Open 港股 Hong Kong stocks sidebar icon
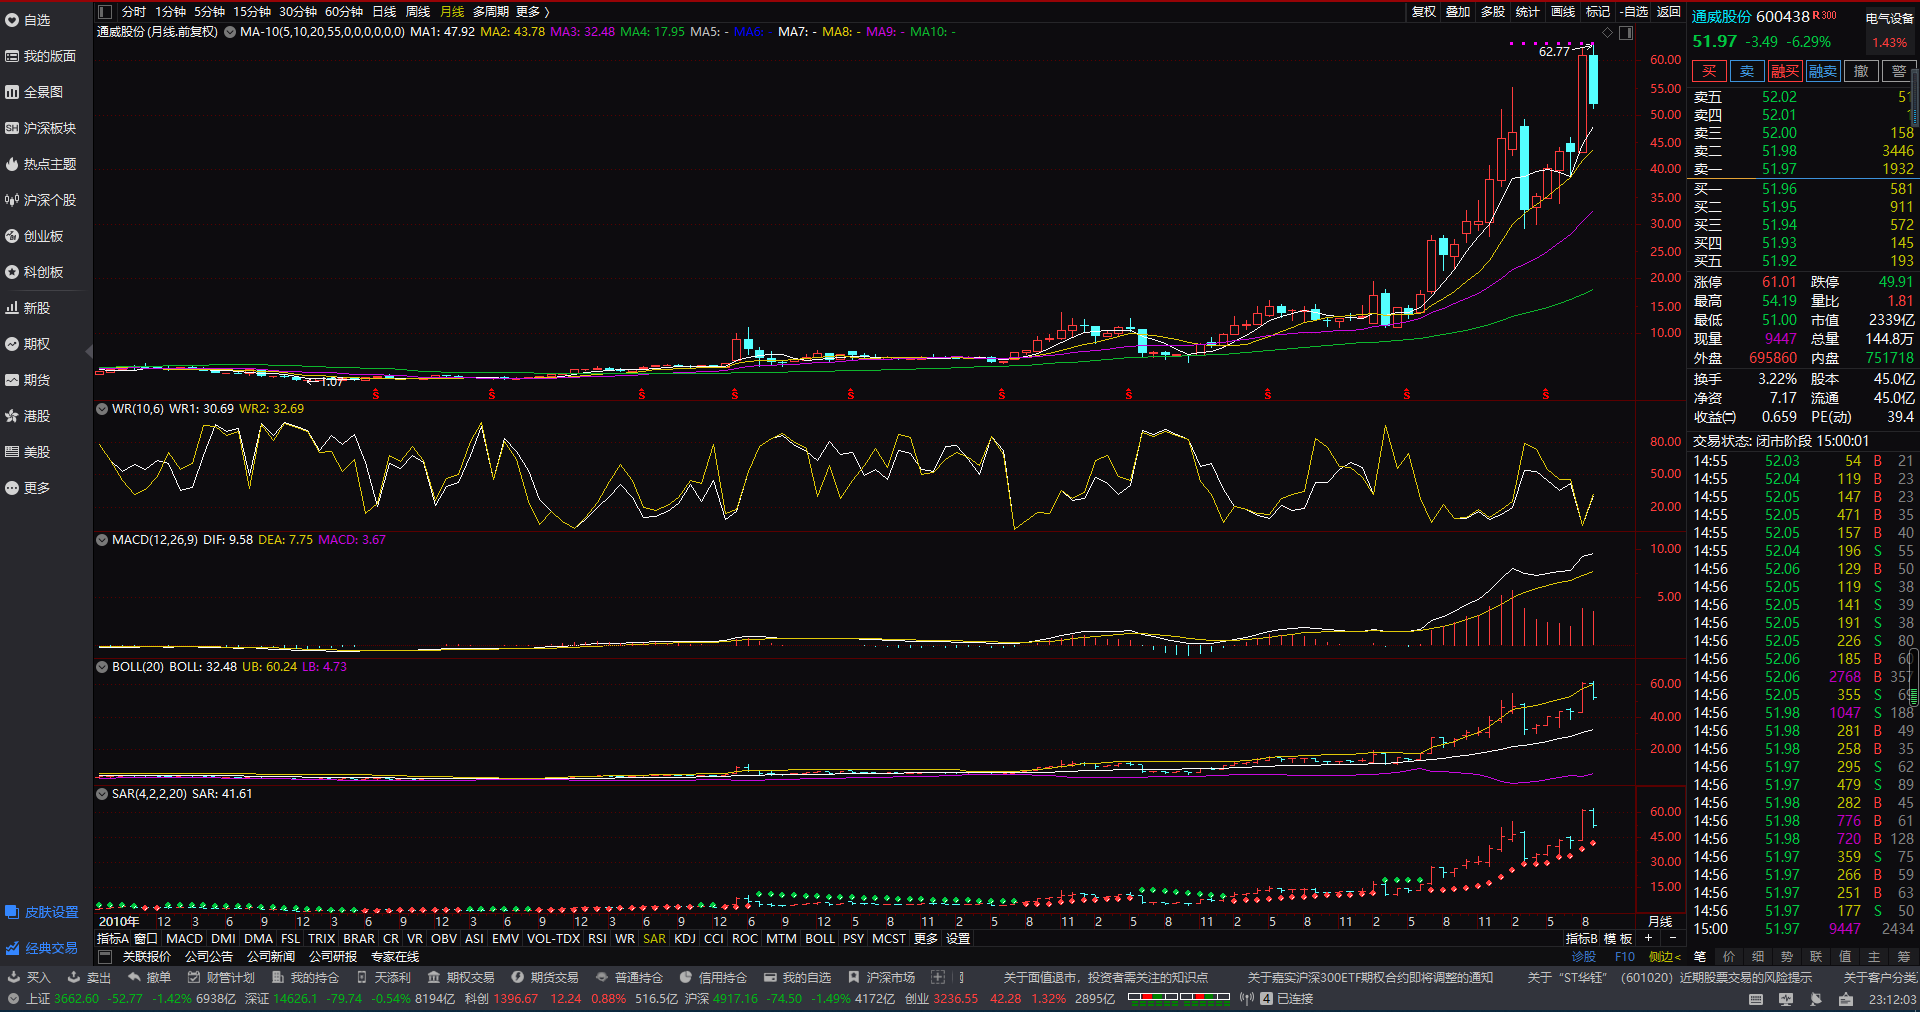1920x1012 pixels. (x=12, y=416)
